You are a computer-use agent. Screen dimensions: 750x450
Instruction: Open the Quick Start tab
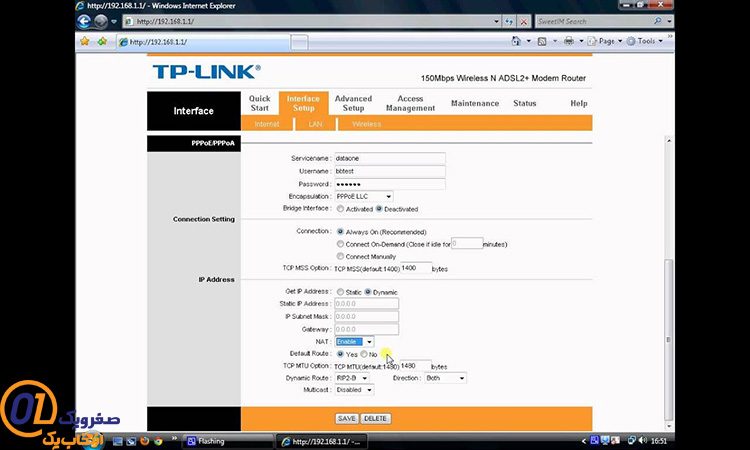coord(259,103)
